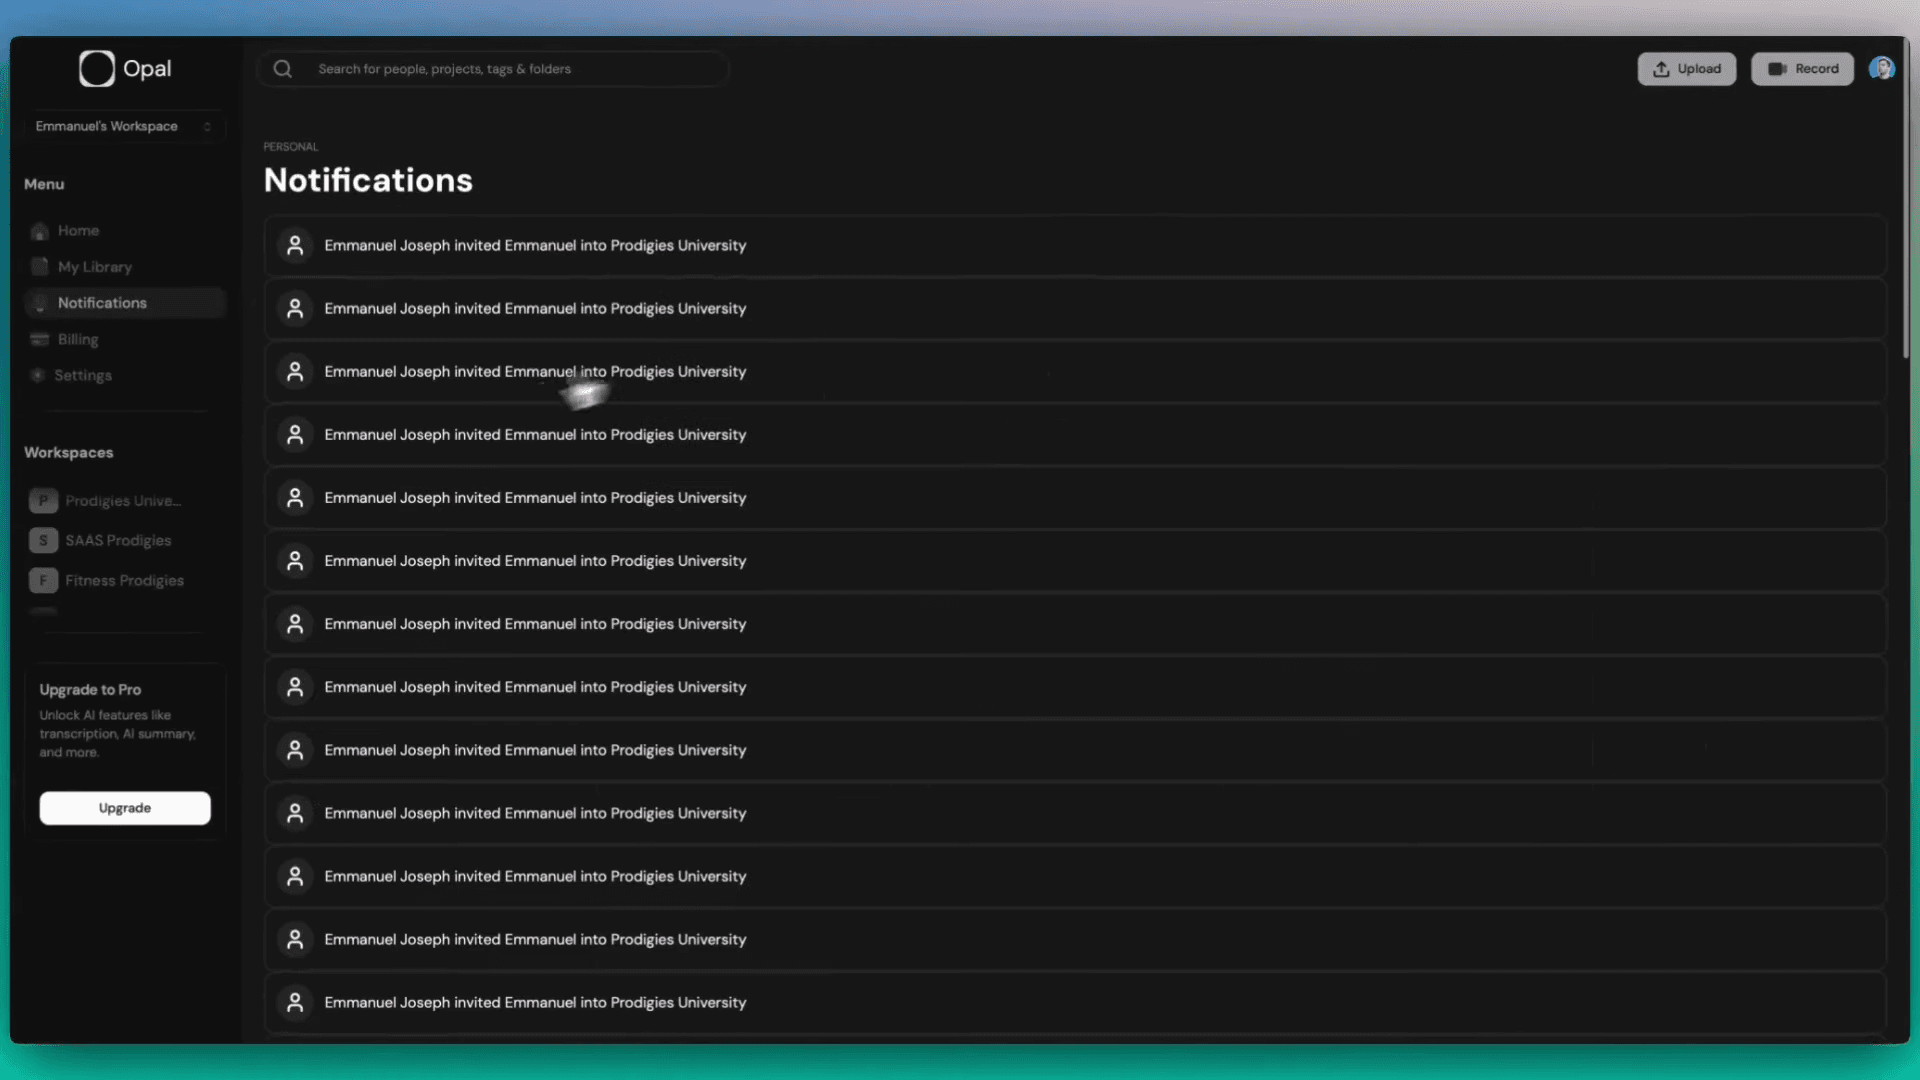Screen dimensions: 1920x1080
Task: Open the SAAS Prodigies workspace
Action: (117, 541)
